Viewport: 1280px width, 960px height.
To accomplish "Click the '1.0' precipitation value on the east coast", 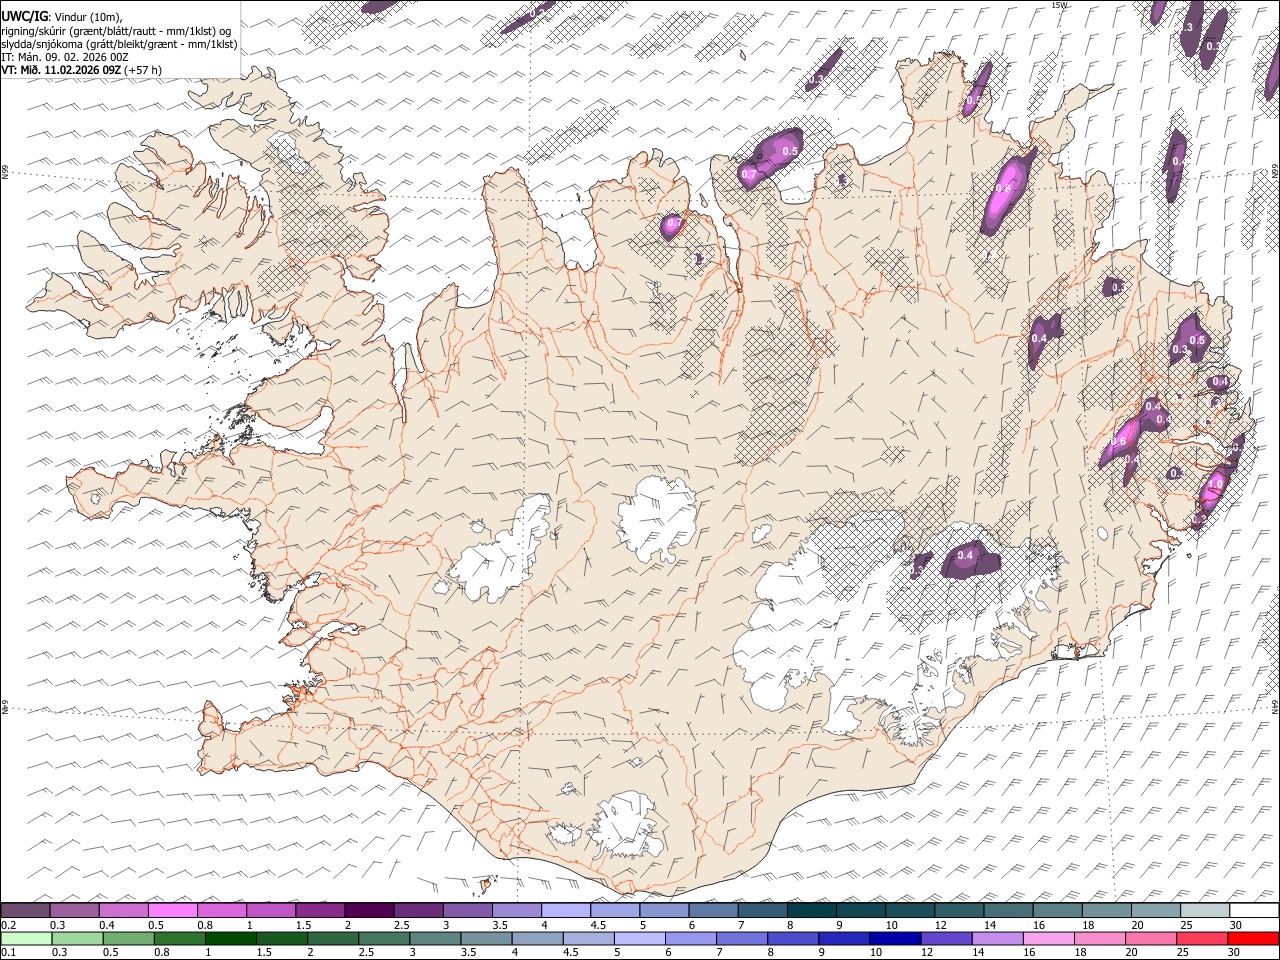I will point(1216,484).
